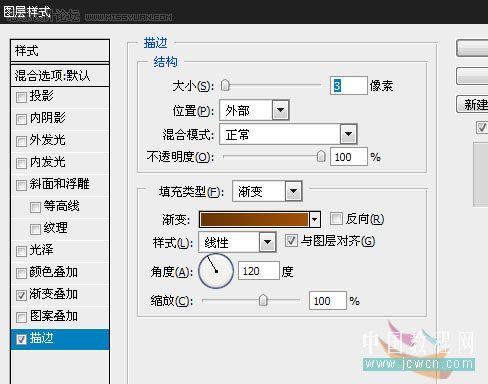Viewport: 488px width, 384px height.
Task: Expand the 混合模式 blend mode dropdown
Action: pyautogui.click(x=288, y=134)
